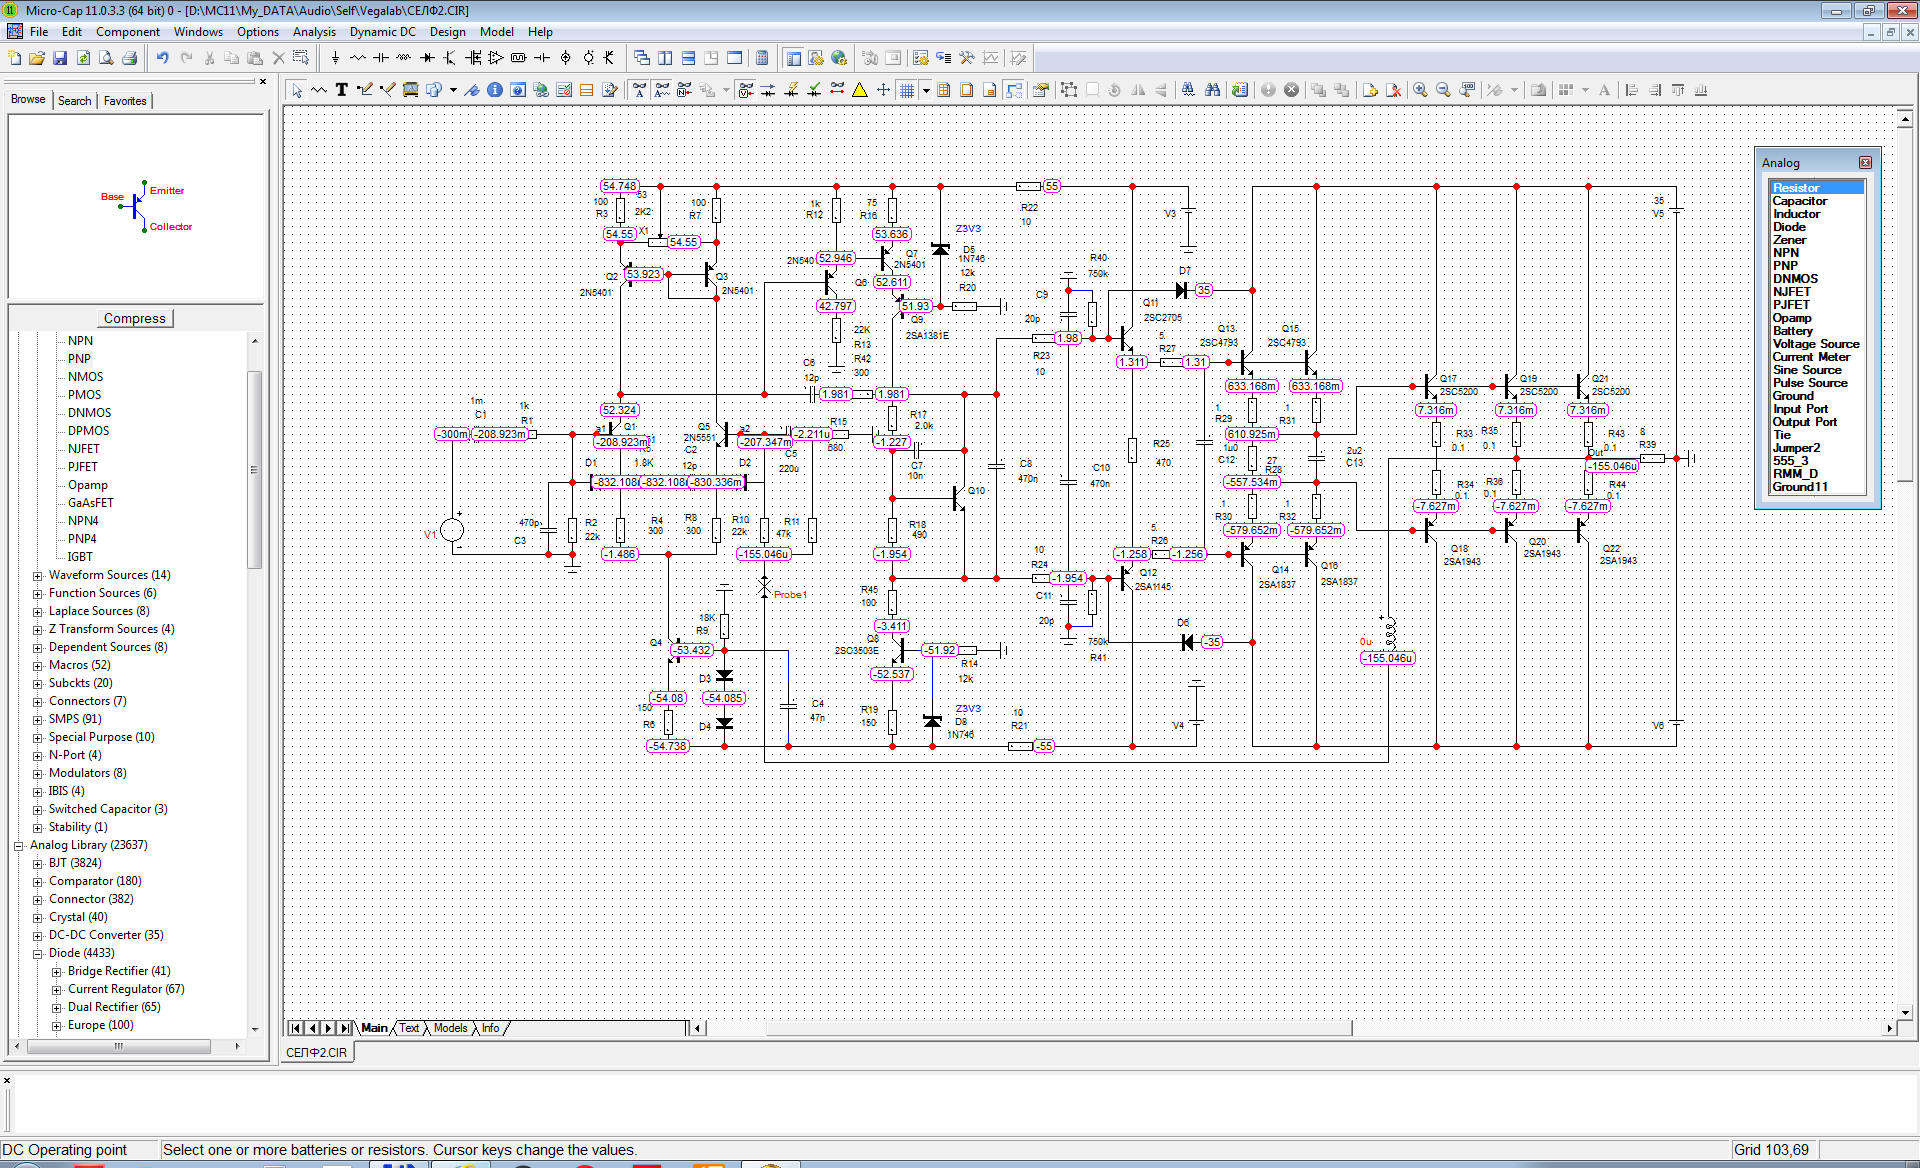
Task: Open the calculator toolbar icon
Action: (x=762, y=58)
